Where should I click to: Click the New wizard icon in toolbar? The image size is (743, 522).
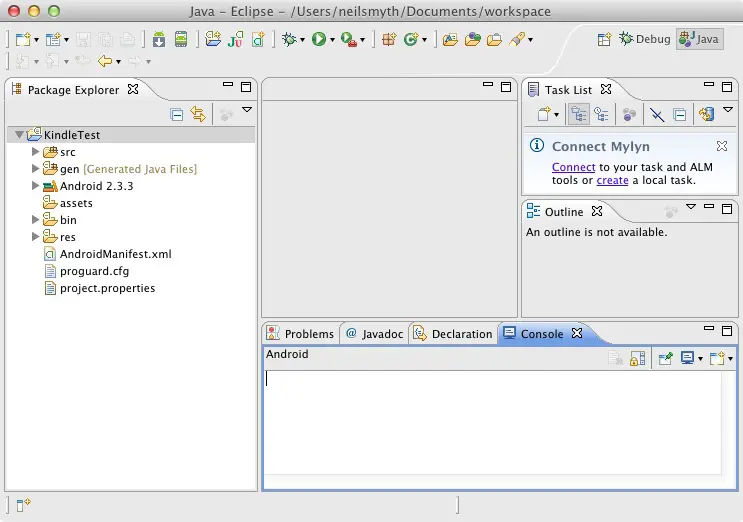click(x=23, y=39)
